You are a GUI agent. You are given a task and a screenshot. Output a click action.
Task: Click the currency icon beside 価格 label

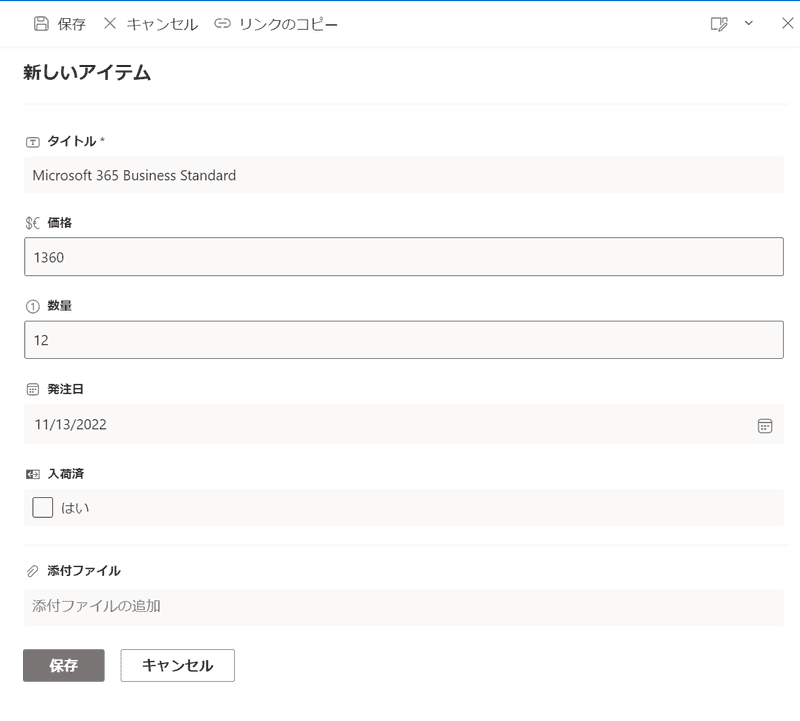click(33, 223)
